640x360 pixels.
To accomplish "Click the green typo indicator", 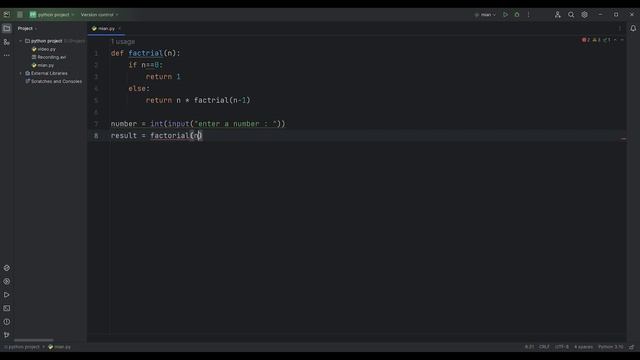I will [x=607, y=40].
